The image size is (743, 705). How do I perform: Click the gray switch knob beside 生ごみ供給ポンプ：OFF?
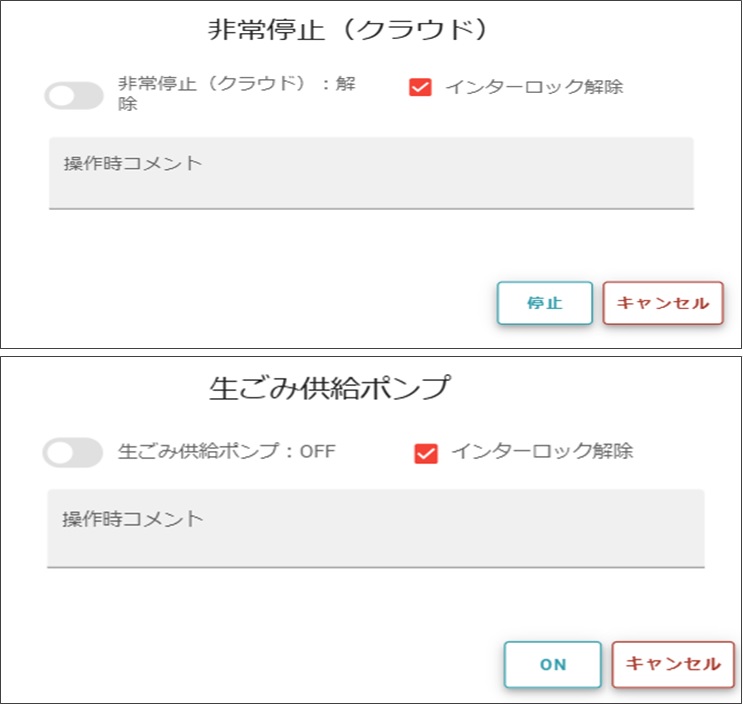(59, 452)
